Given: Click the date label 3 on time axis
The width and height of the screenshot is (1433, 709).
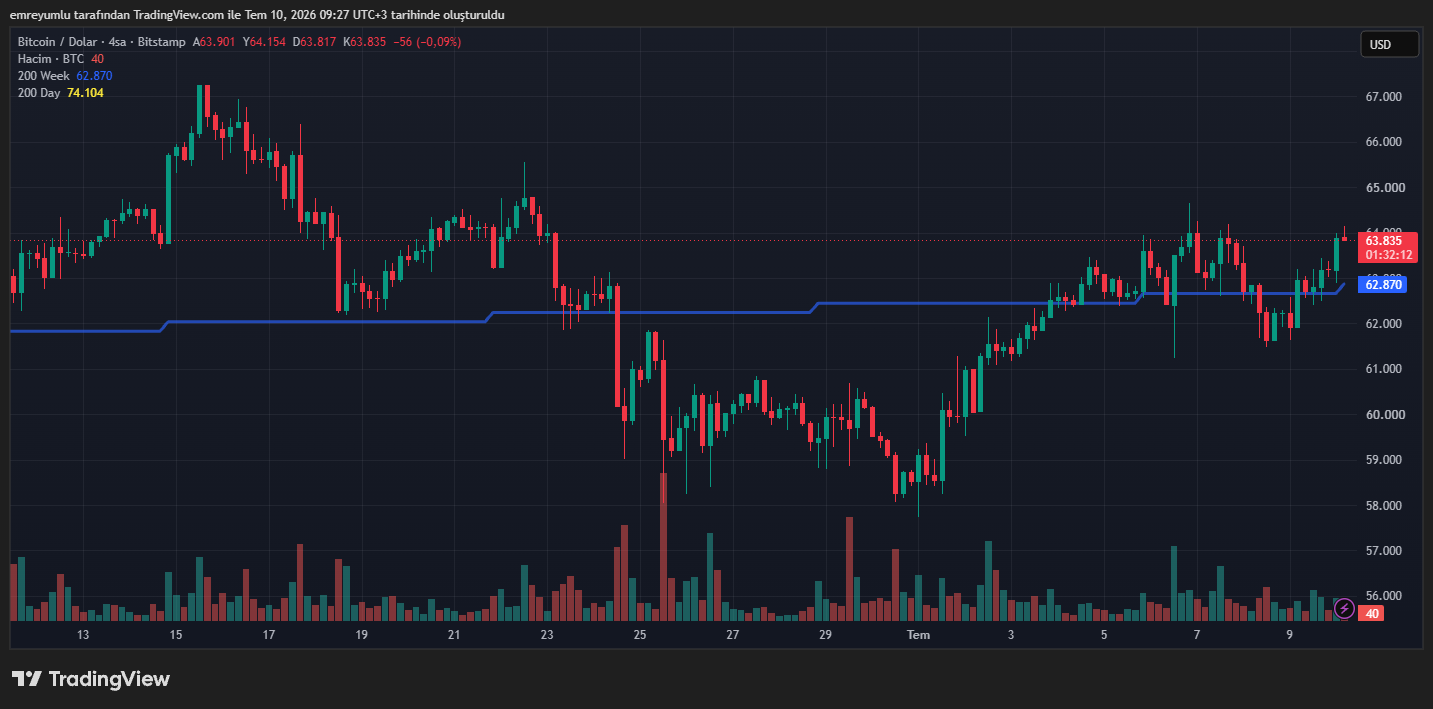Looking at the screenshot, I should coord(1011,635).
